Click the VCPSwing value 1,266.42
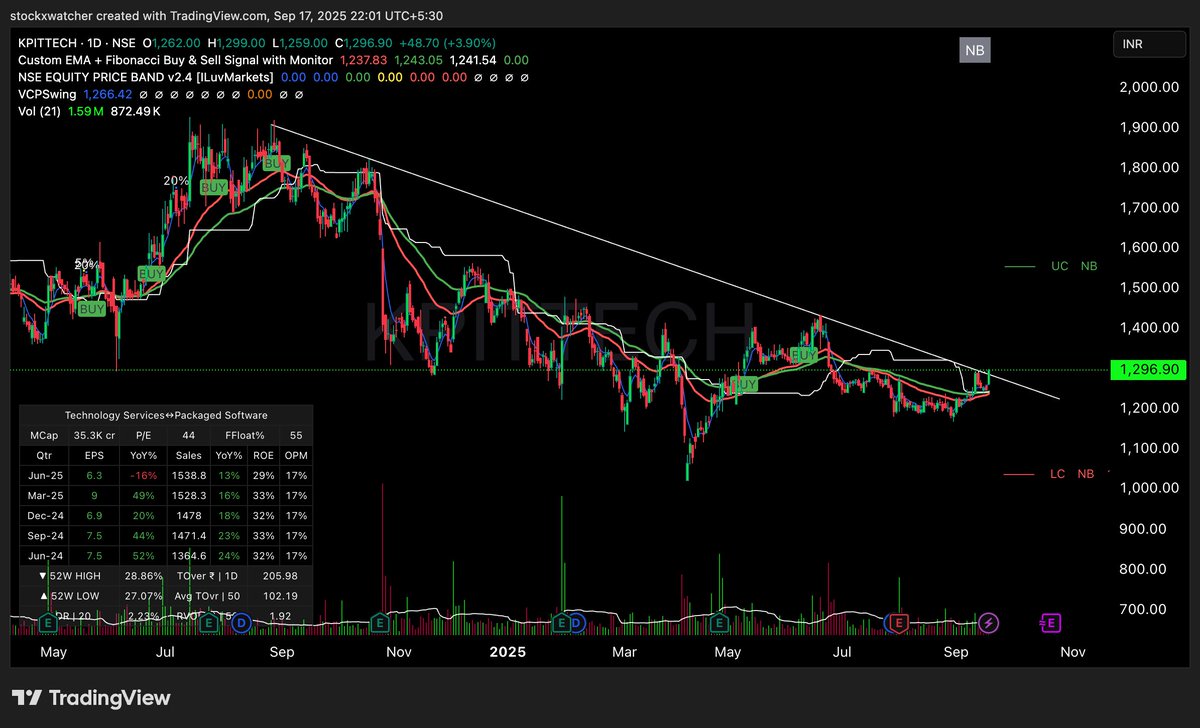Screen dimensions: 1200x728 coord(106,94)
